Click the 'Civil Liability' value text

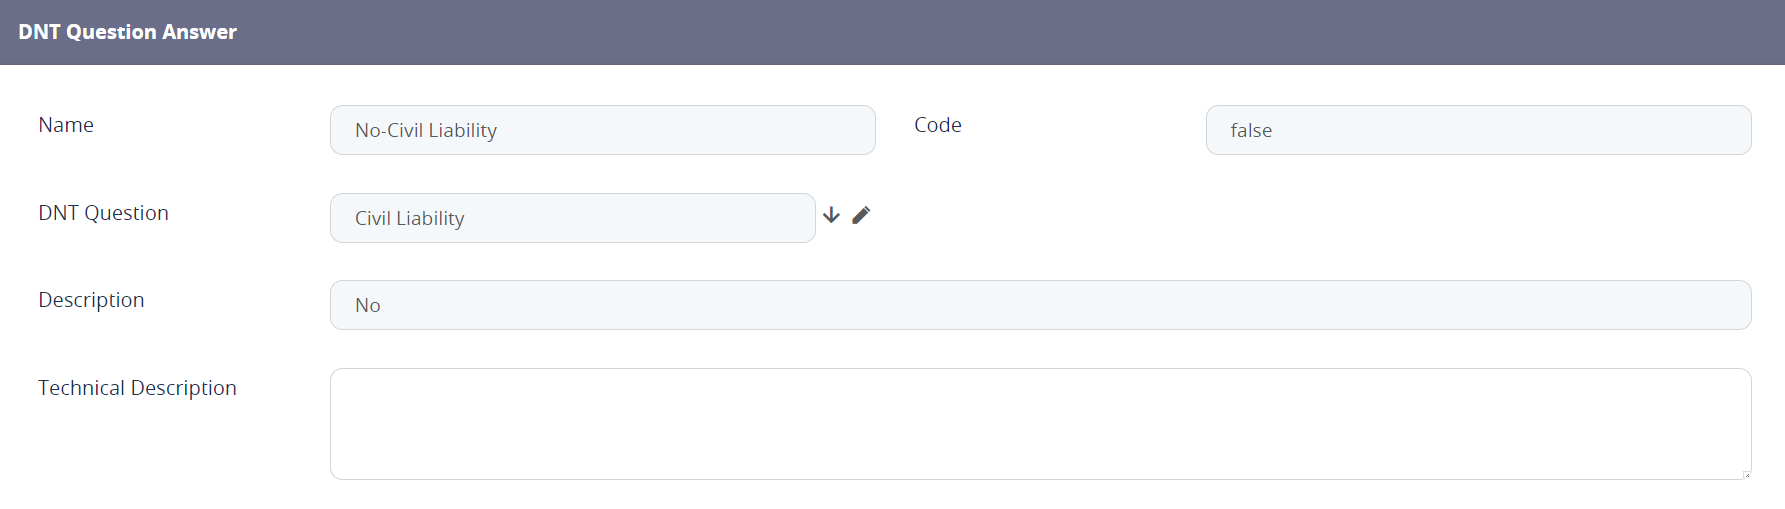(x=410, y=219)
